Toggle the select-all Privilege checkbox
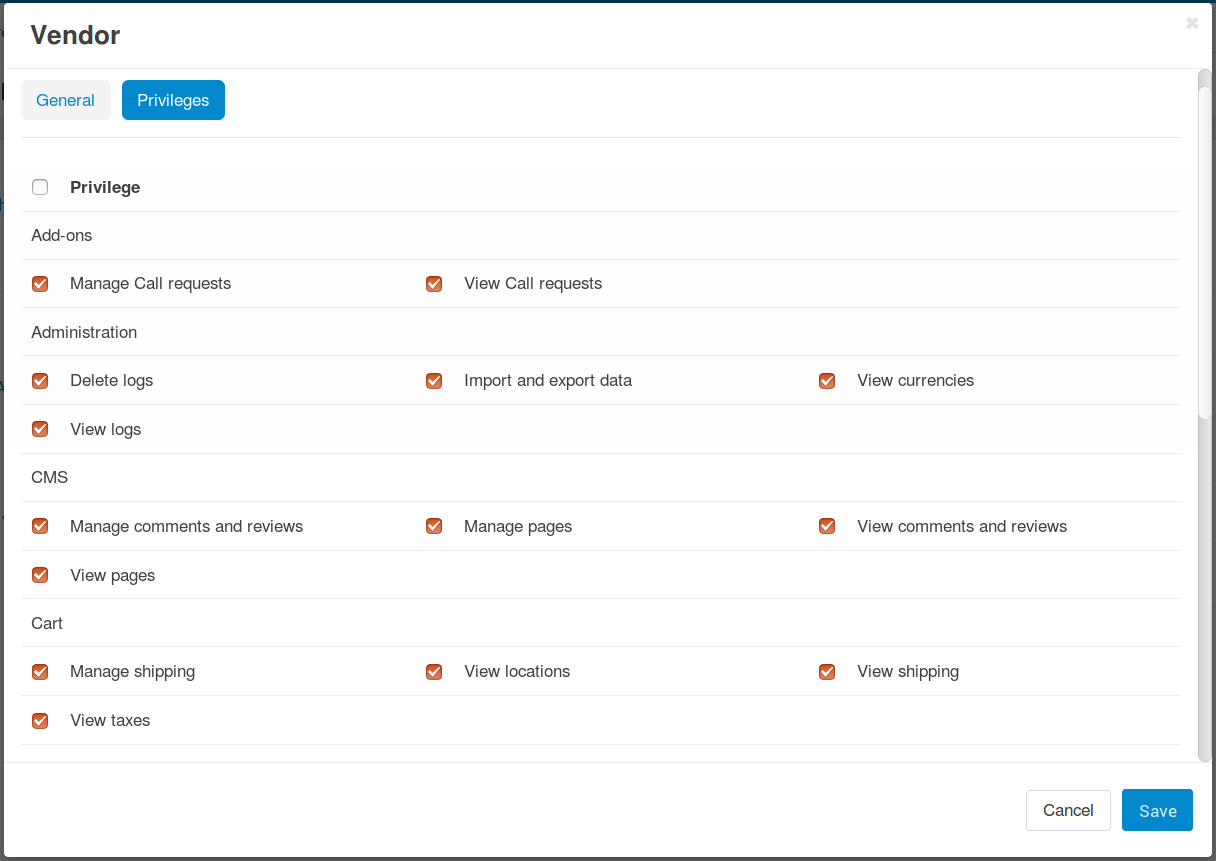The width and height of the screenshot is (1216, 861). (x=40, y=187)
